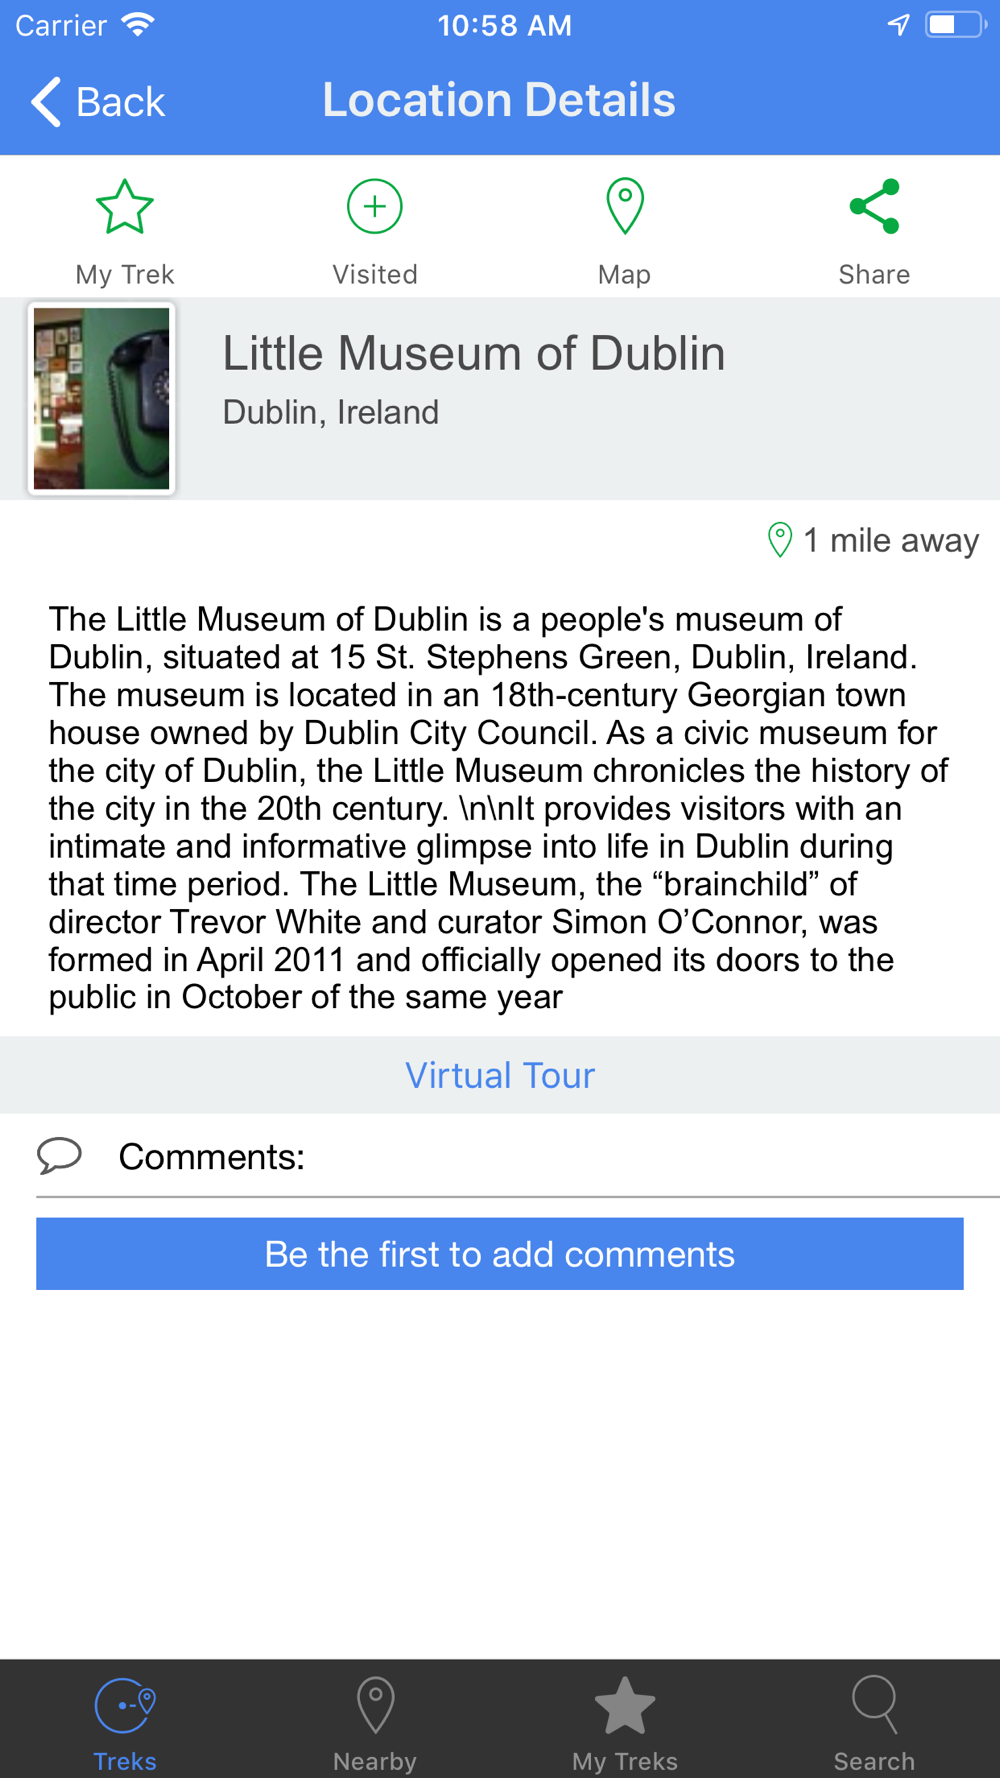This screenshot has width=1000, height=1778.
Task: Tap the battery icon in status bar
Action: (955, 25)
